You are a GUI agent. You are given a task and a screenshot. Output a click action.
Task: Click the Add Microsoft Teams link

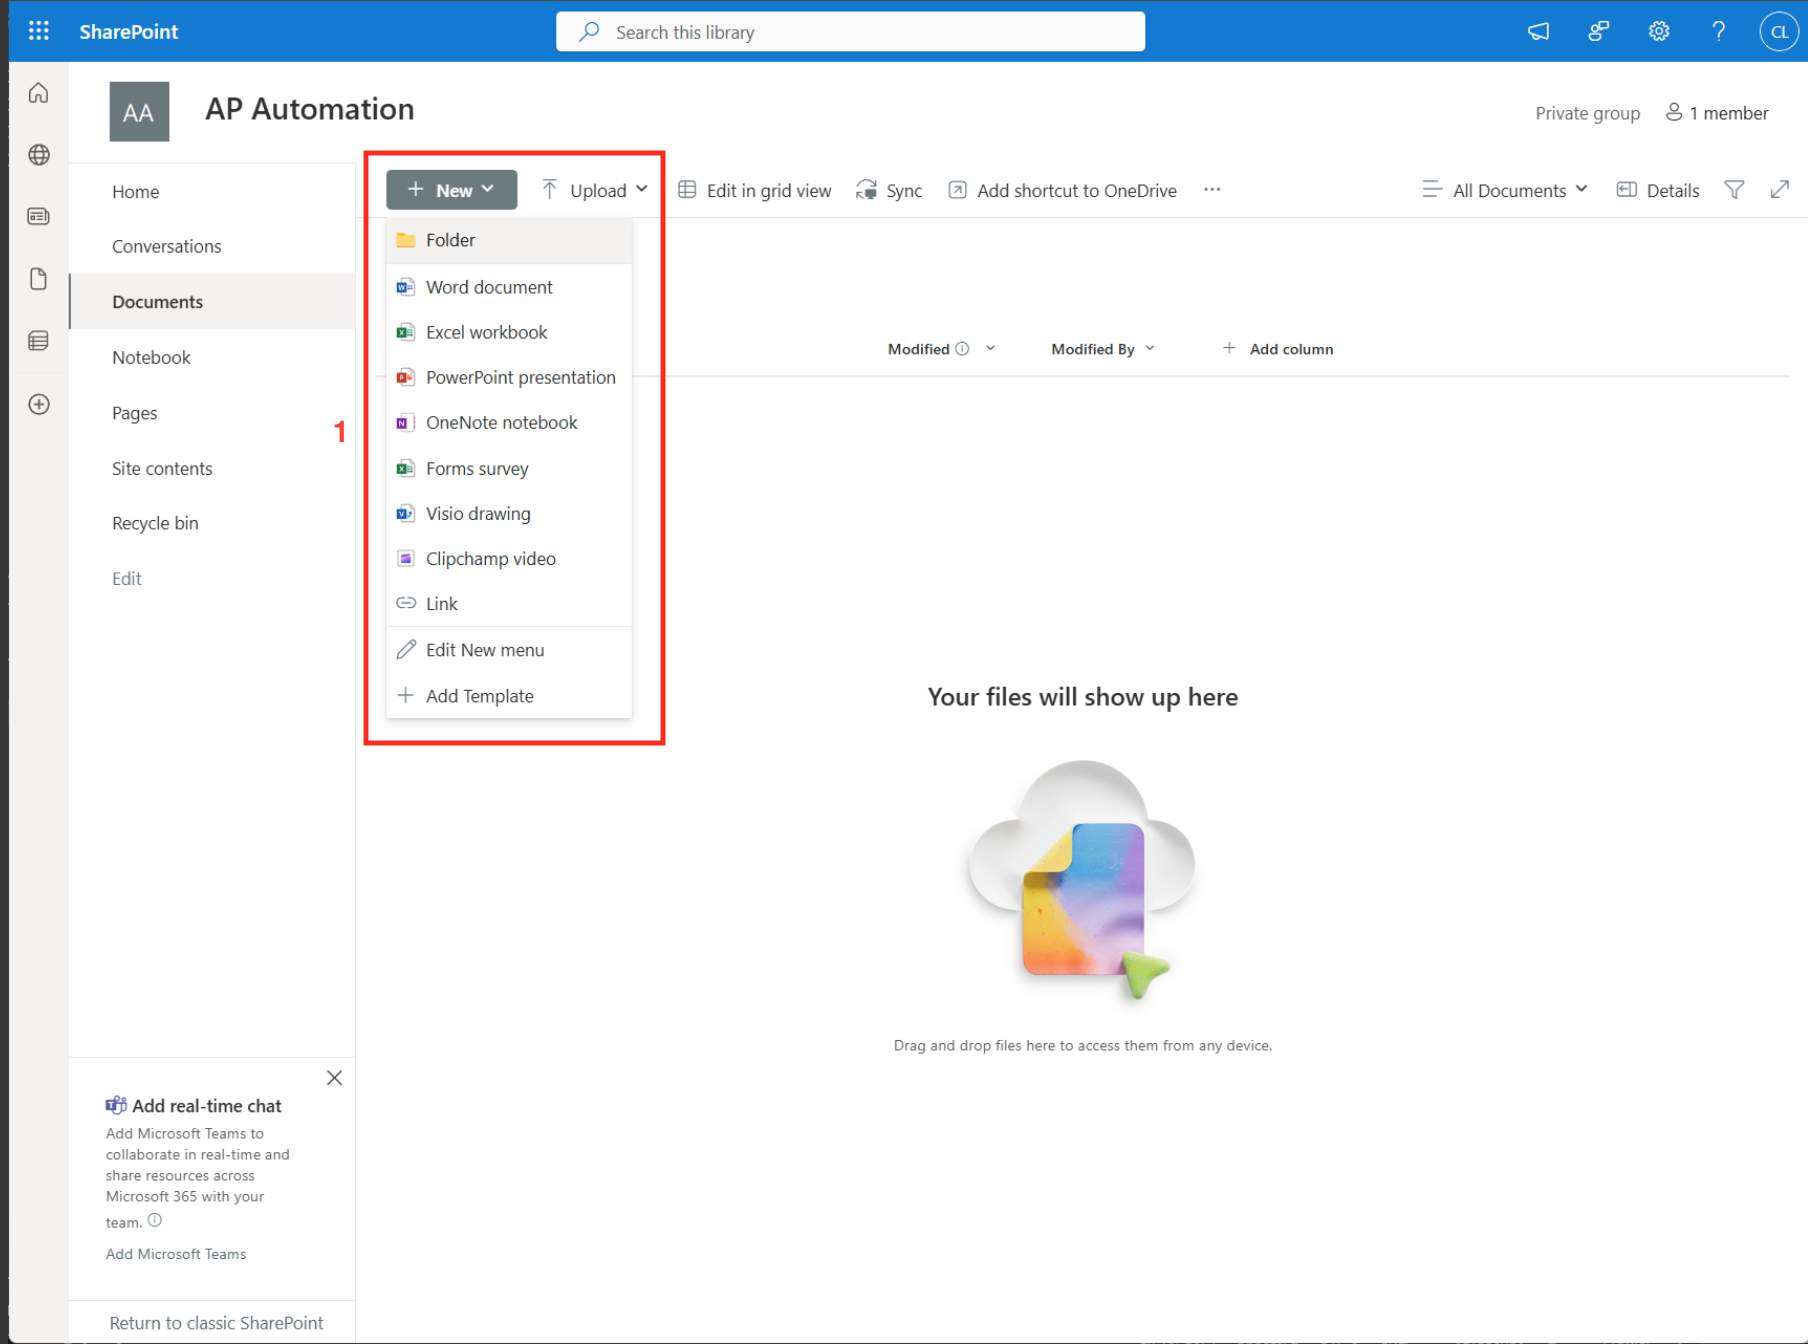click(x=176, y=1254)
